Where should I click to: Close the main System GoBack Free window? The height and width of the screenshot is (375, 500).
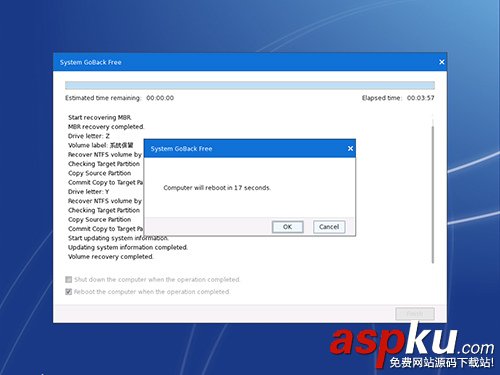pos(442,62)
